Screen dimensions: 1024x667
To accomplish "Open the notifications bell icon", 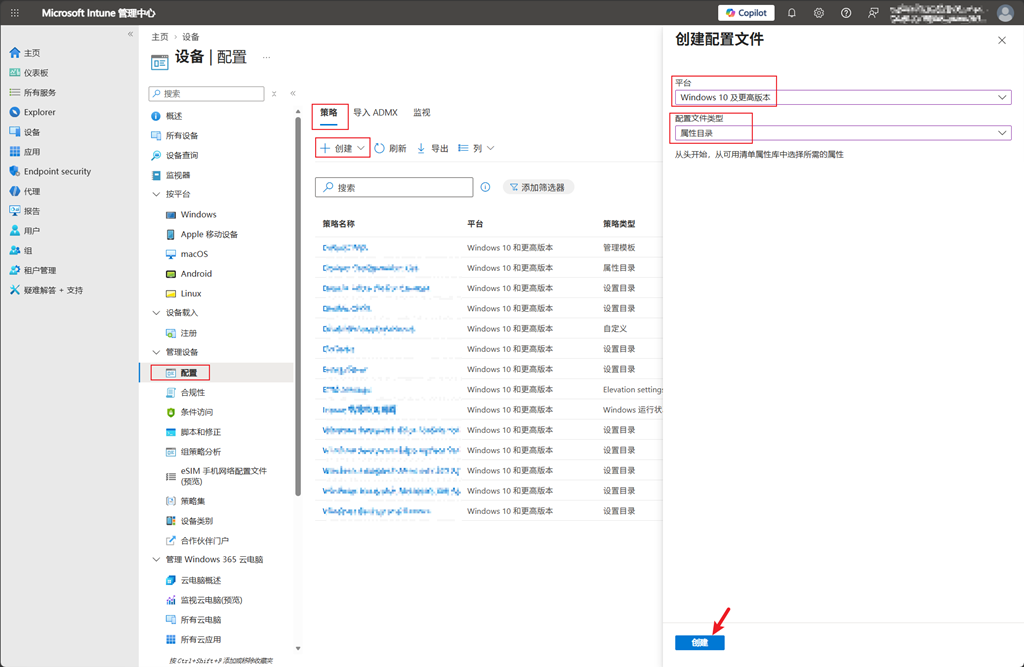I will pos(792,12).
